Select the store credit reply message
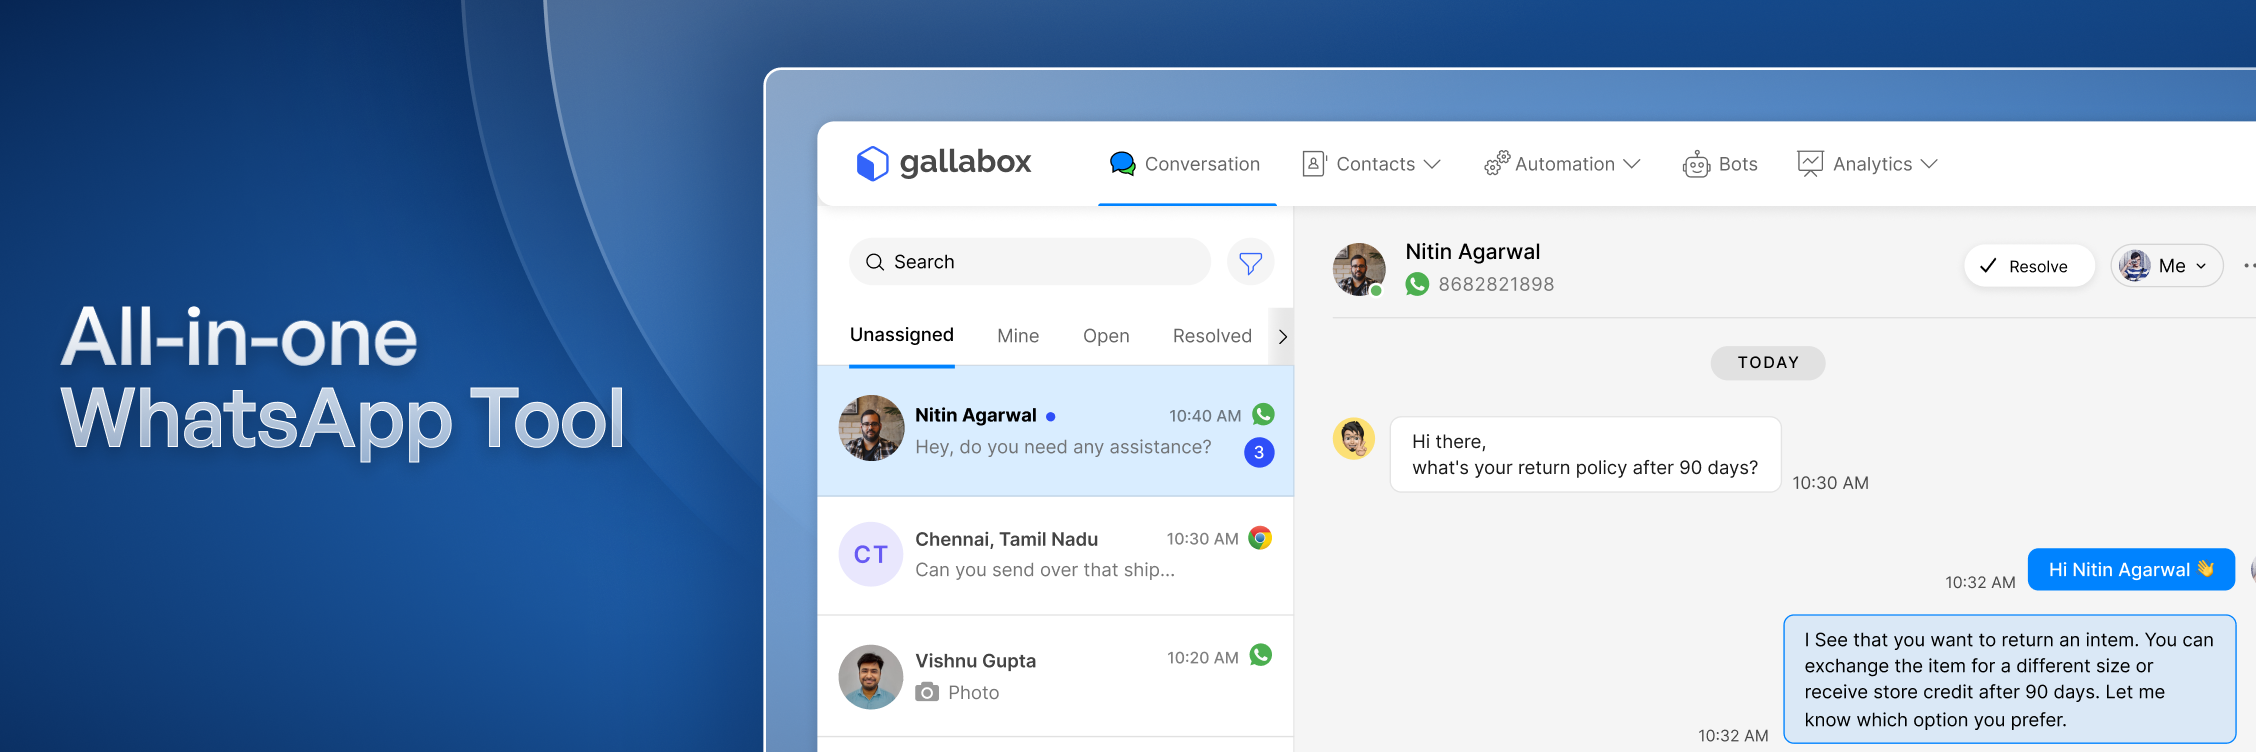Viewport: 2256px width, 752px height. (x=2009, y=679)
